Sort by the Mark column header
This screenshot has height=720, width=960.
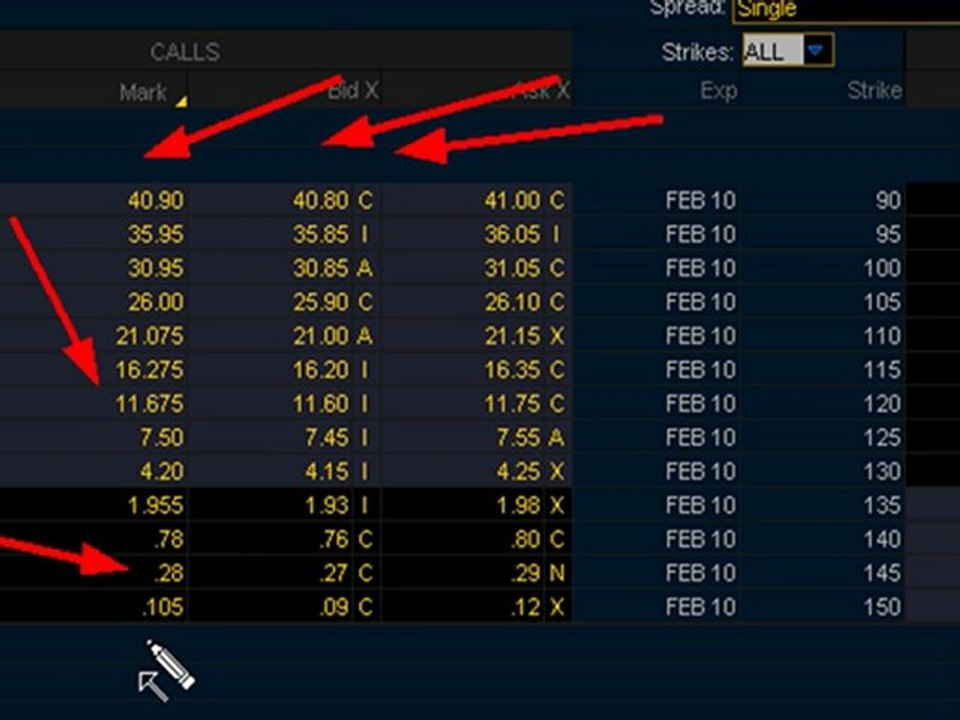click(143, 92)
